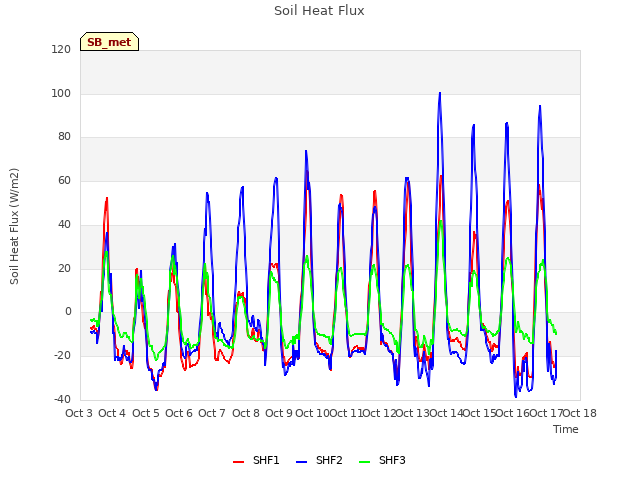Click the red SHF1 legend color marker
This screenshot has height=480, width=640.
238,461
